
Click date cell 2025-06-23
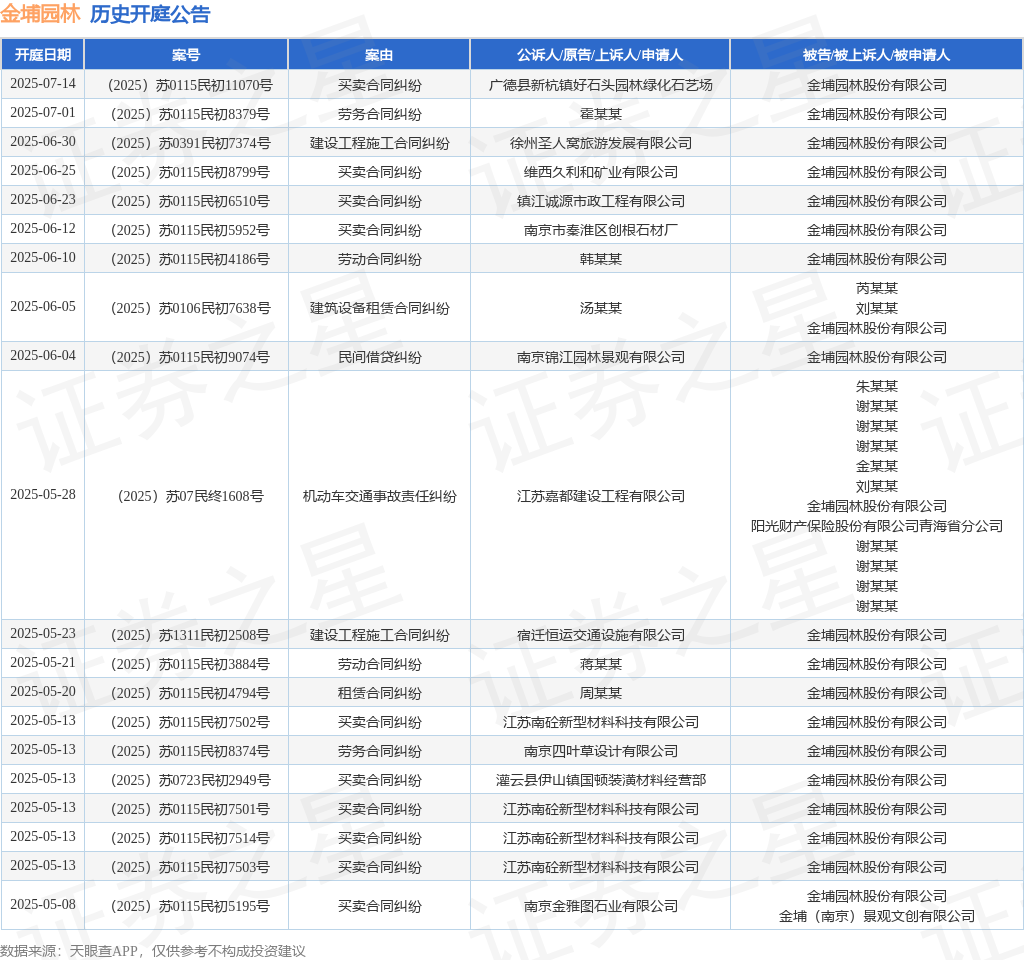click(43, 199)
